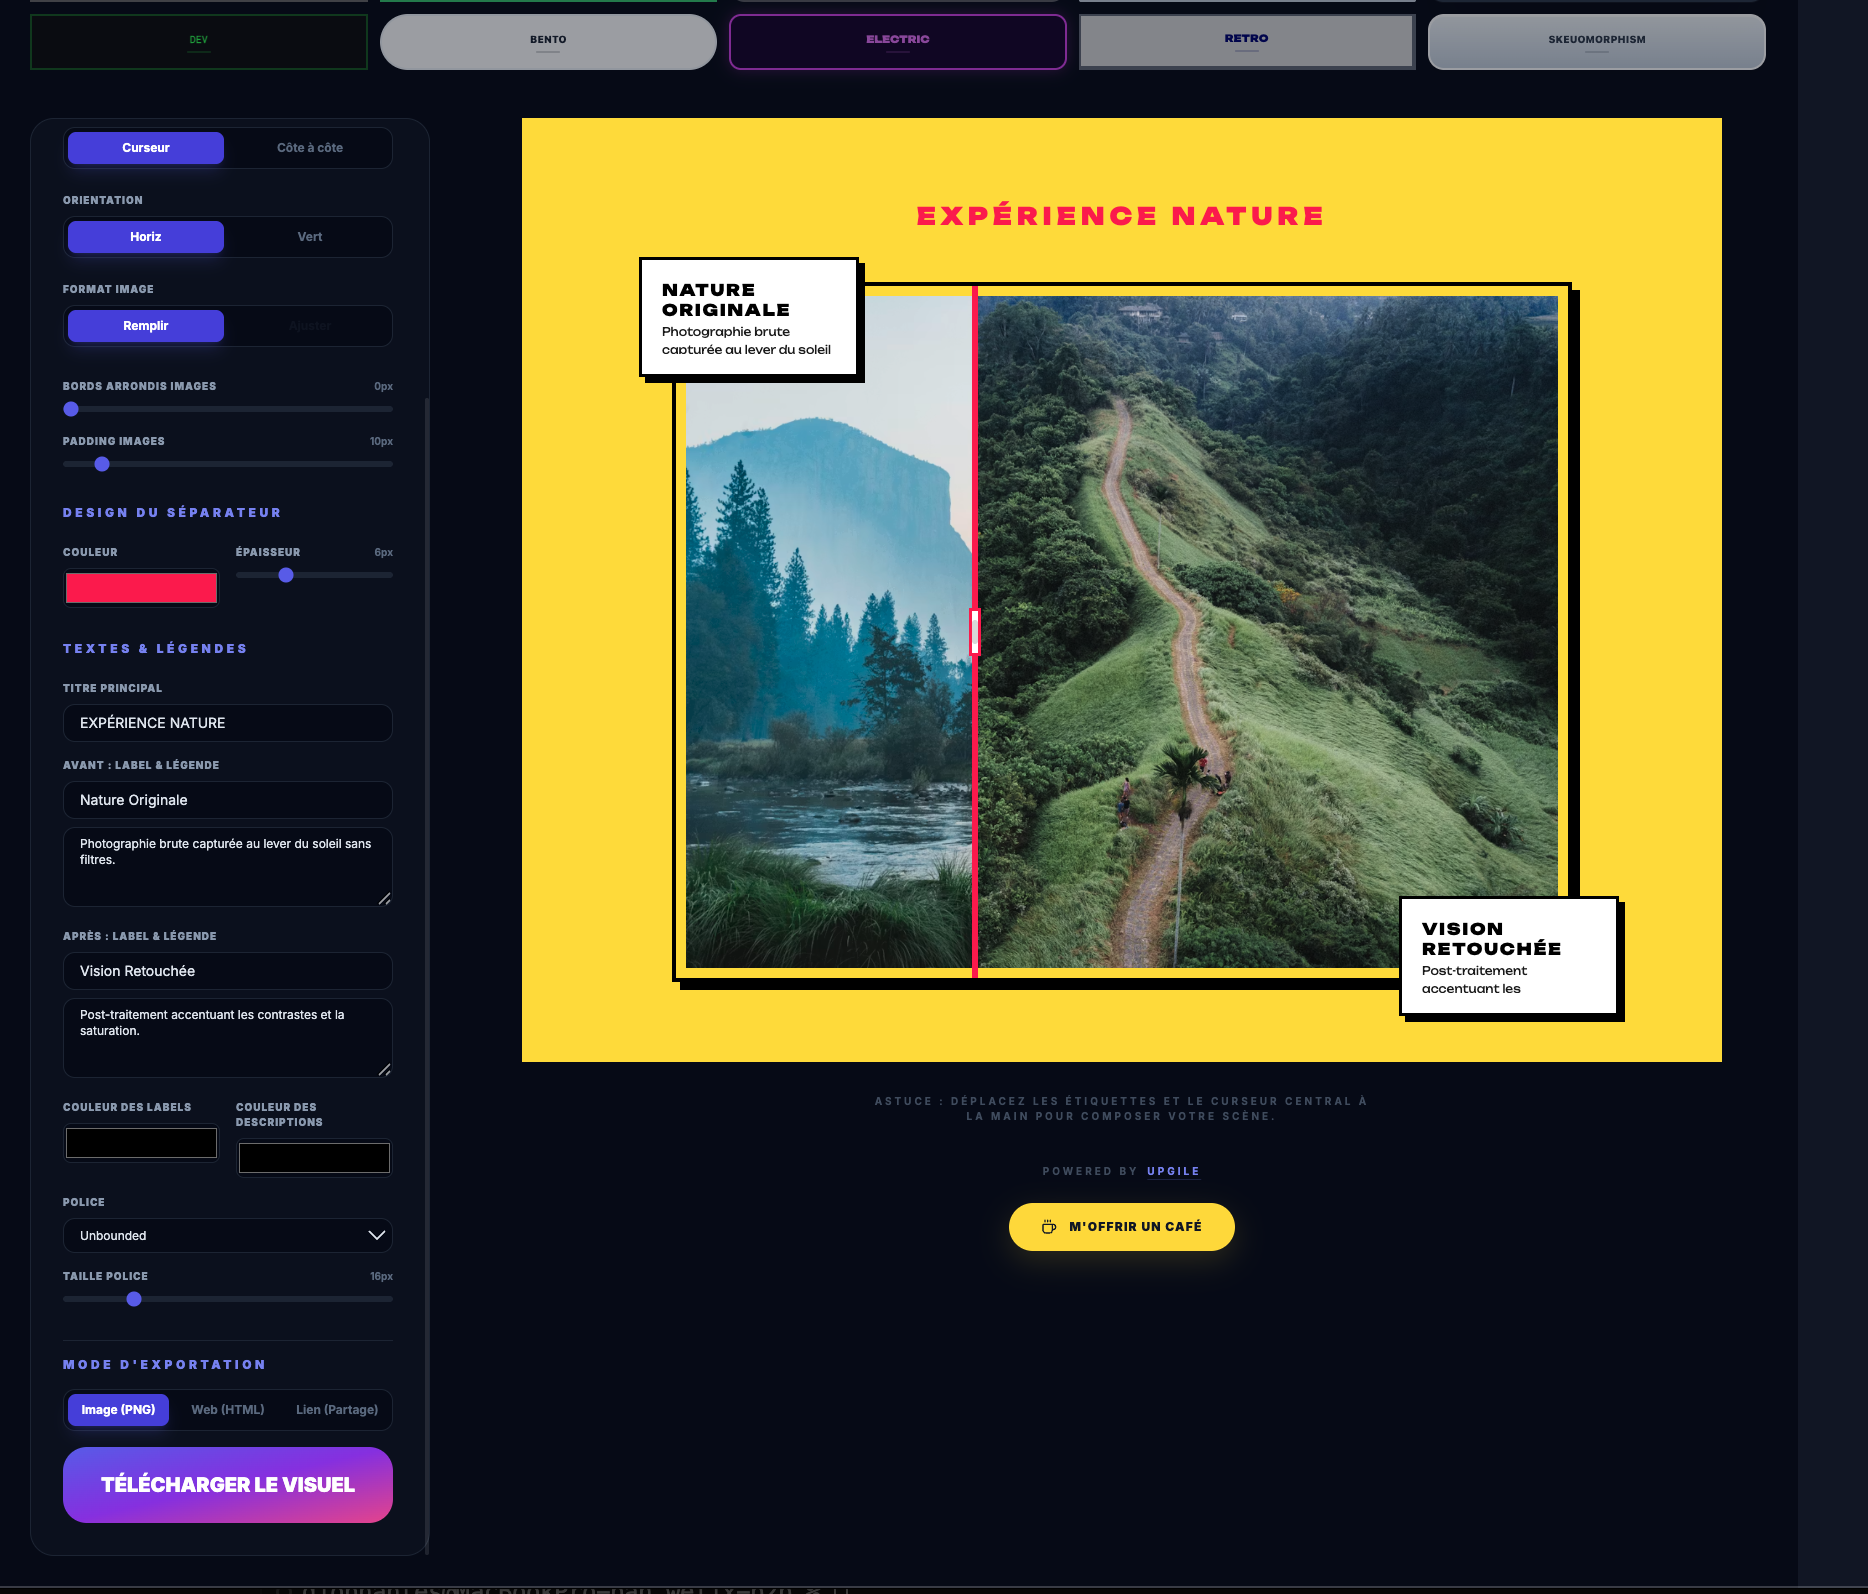Switch export mode to Web (HTML)
The image size is (1868, 1594).
tap(229, 1409)
